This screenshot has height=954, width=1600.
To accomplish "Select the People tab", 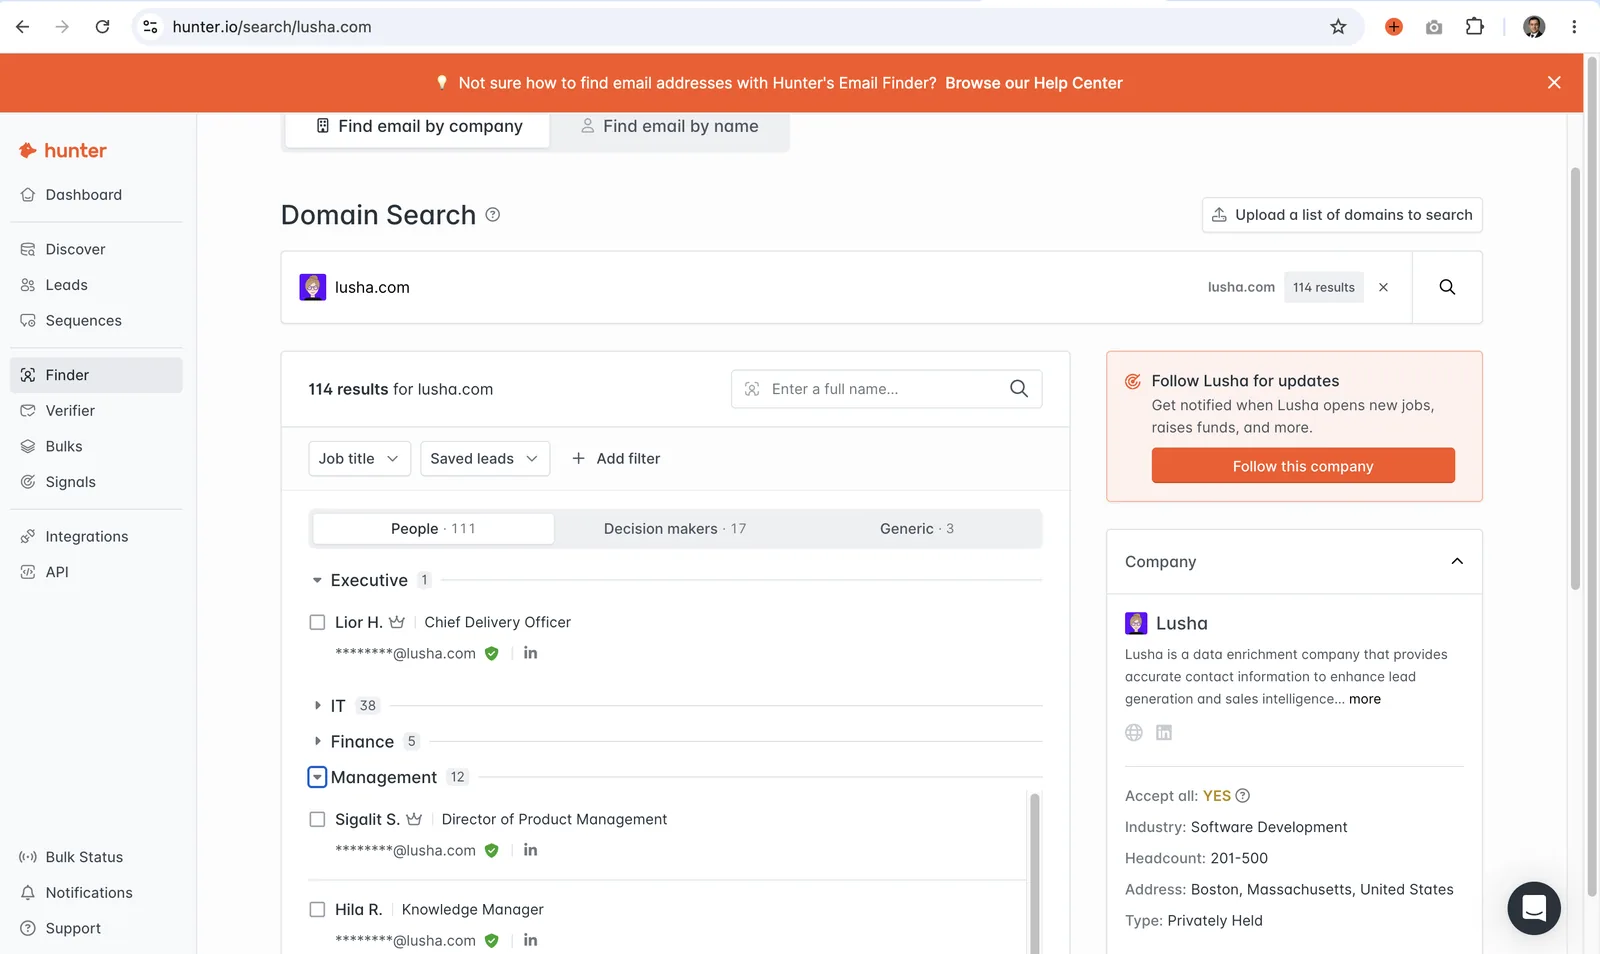I will tap(433, 529).
